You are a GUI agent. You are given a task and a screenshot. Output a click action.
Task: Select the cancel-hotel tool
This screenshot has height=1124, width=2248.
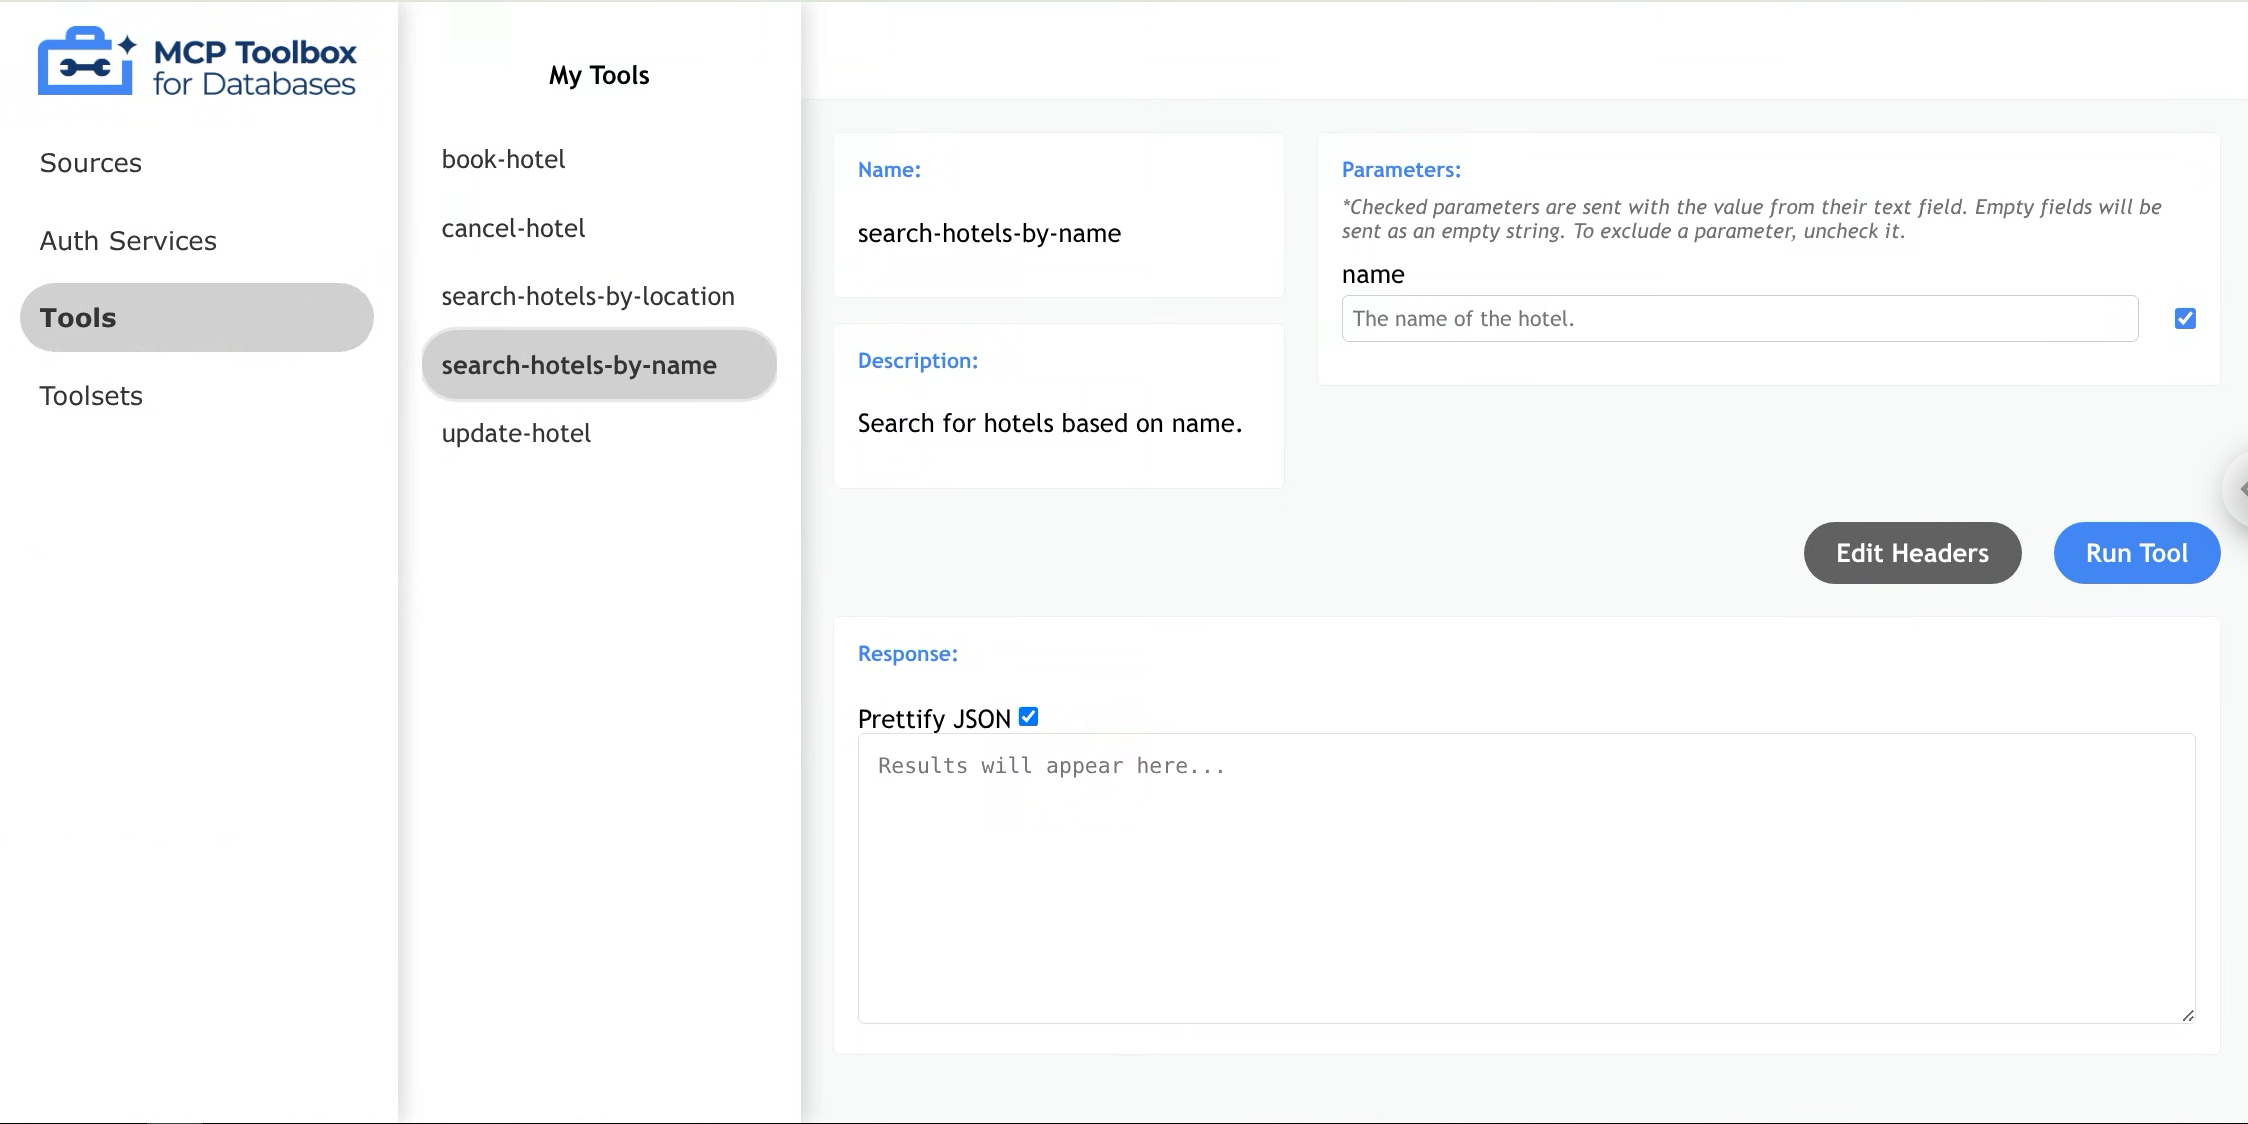pos(513,228)
